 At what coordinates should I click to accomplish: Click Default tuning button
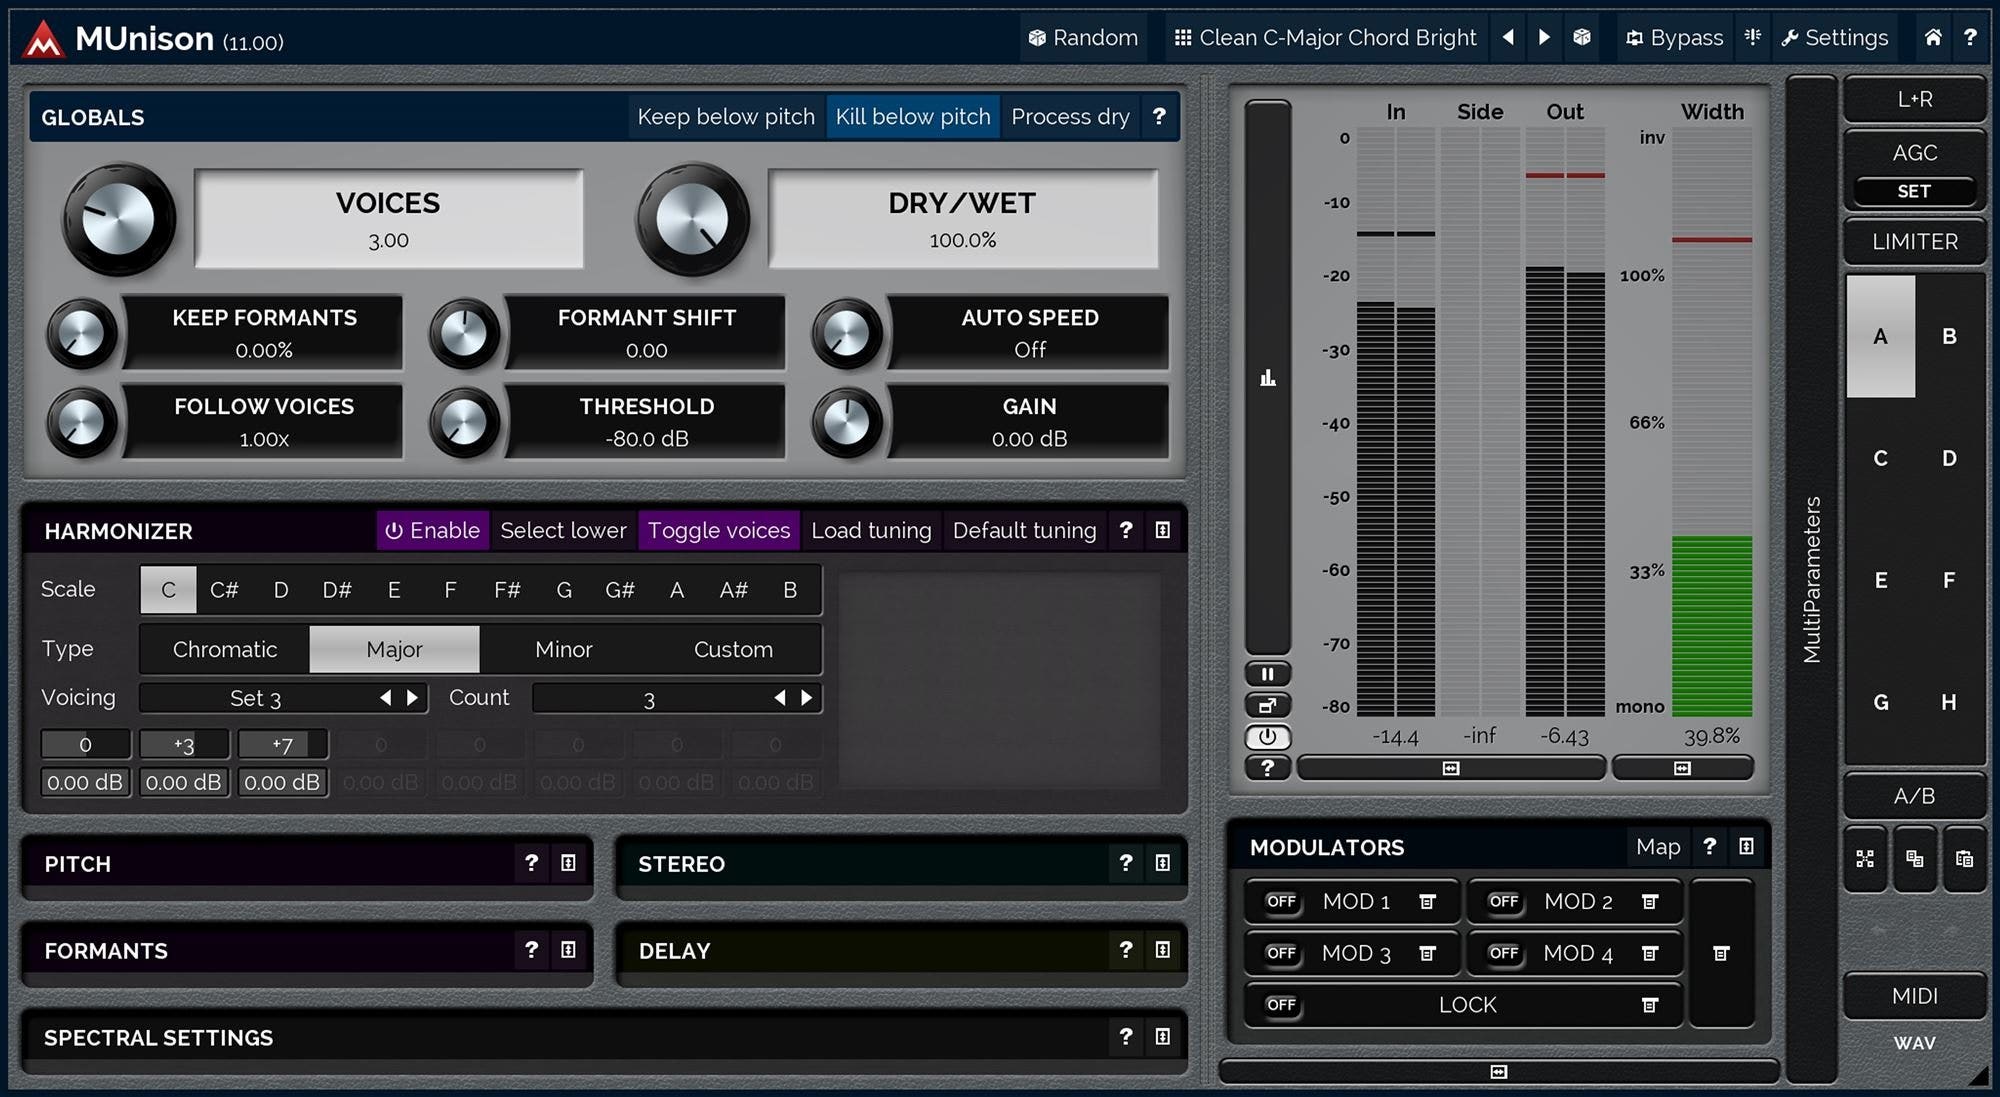(1024, 530)
